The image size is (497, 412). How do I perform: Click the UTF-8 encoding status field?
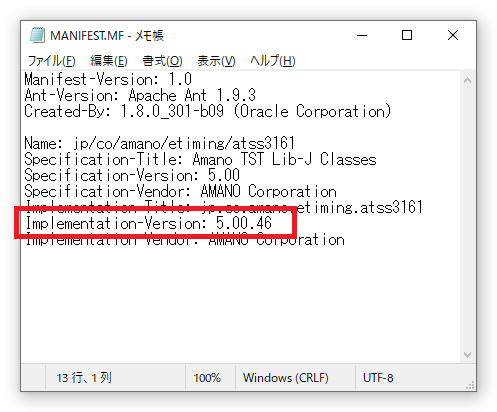pos(378,378)
